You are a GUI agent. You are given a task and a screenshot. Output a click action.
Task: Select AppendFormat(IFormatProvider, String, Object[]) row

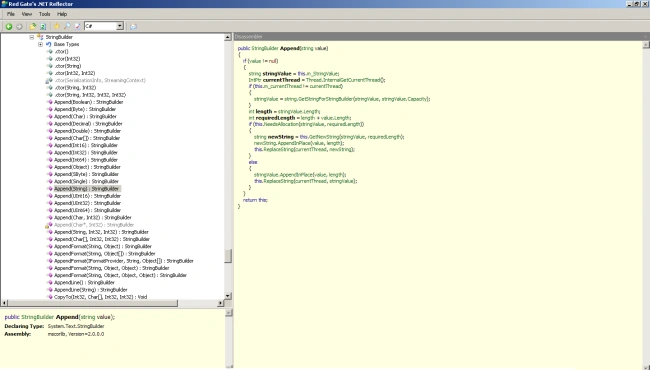tap(124, 261)
